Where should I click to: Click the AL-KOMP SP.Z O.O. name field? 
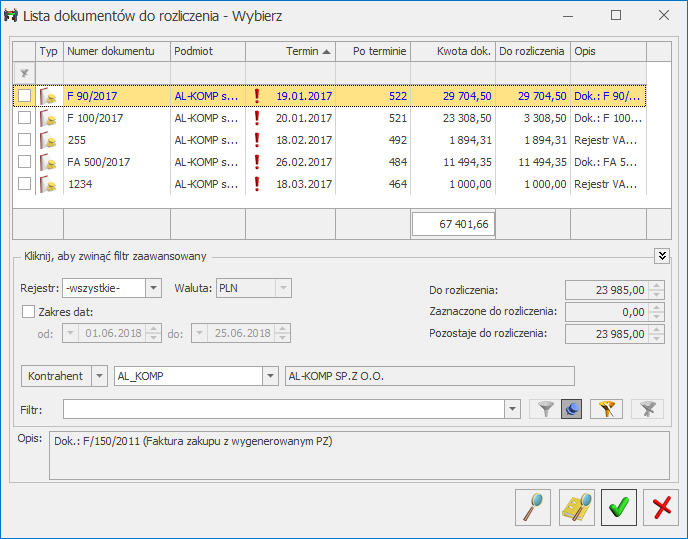pyautogui.click(x=430, y=376)
